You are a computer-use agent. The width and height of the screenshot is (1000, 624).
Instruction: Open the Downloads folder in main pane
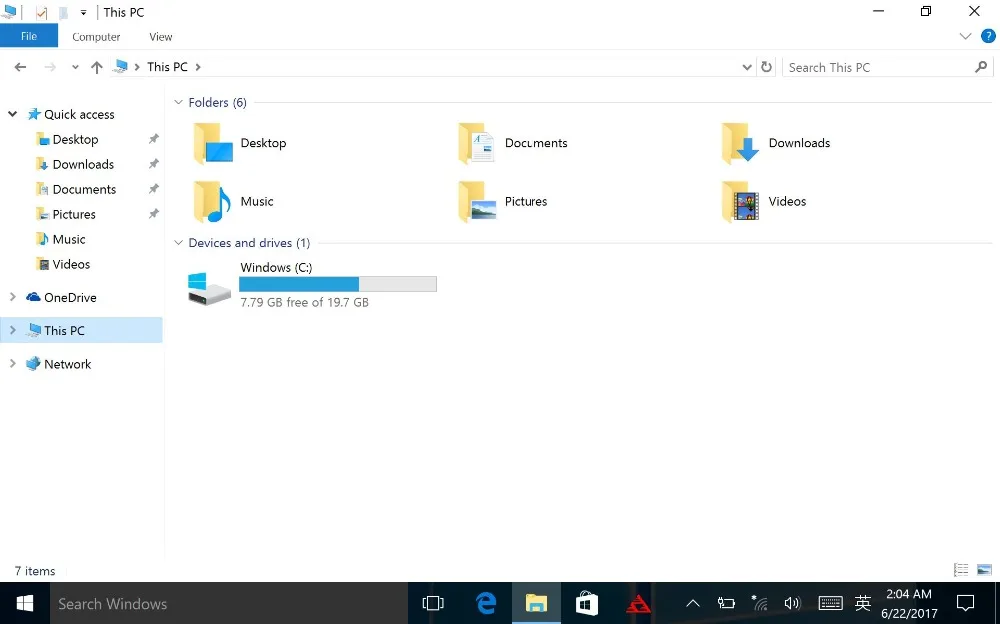pos(776,144)
